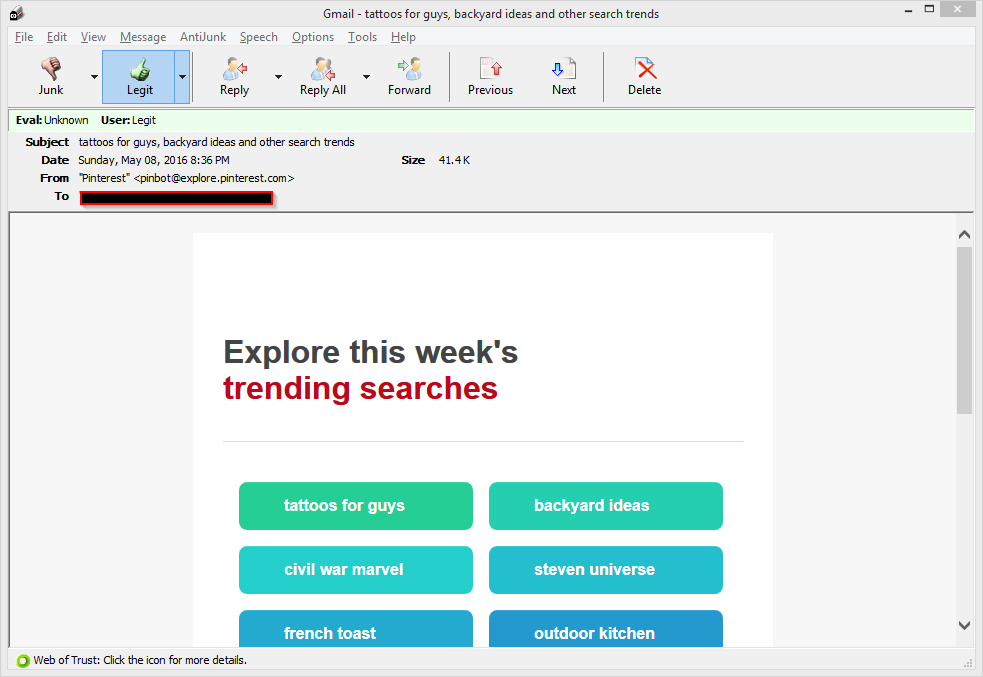Click the 'trending searches' heading

(360, 388)
